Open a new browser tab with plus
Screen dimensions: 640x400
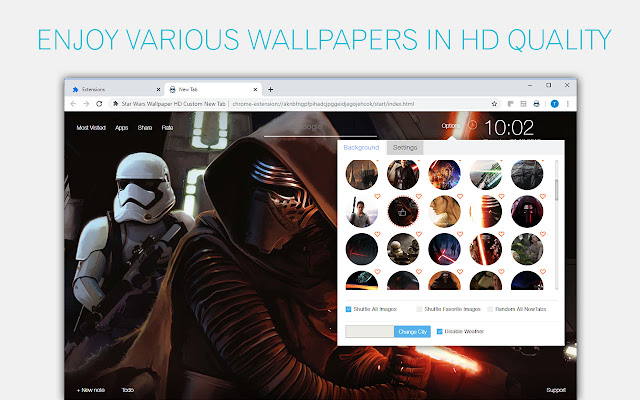tap(270, 89)
